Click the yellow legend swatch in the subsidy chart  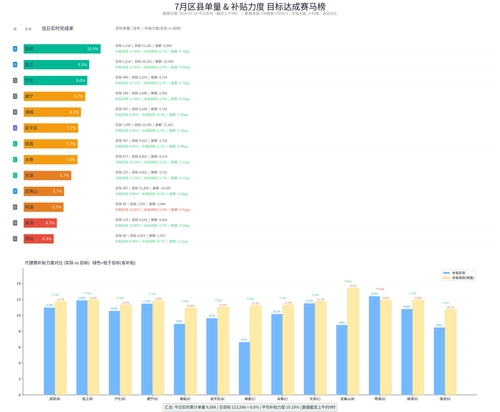click(x=446, y=277)
